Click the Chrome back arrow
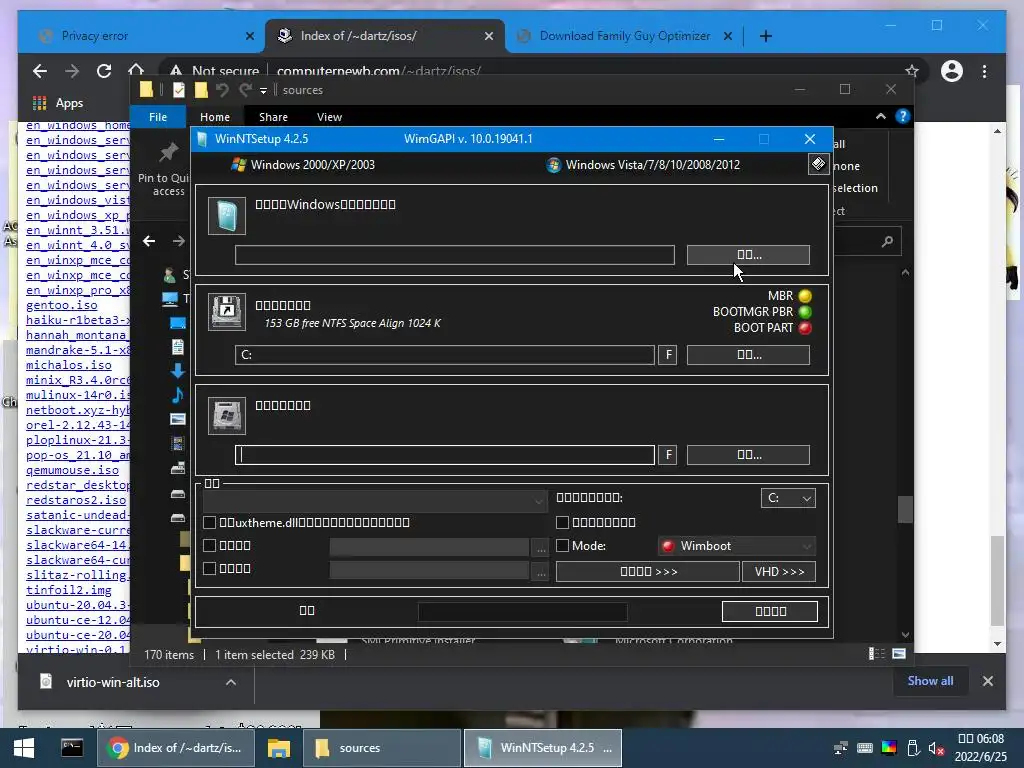Image resolution: width=1024 pixels, height=768 pixels. (x=40, y=71)
